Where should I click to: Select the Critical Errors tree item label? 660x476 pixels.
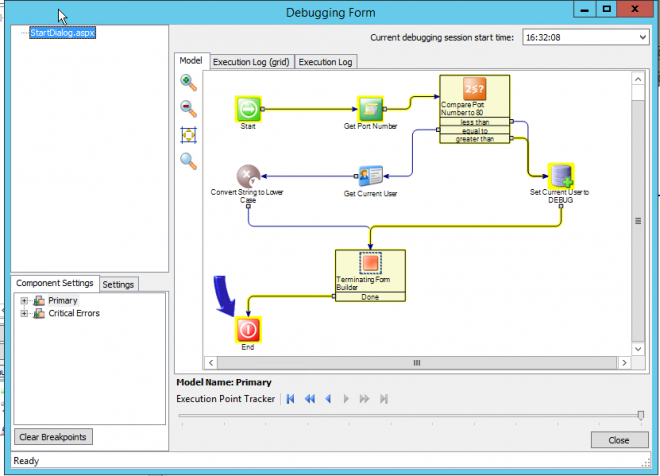74,313
